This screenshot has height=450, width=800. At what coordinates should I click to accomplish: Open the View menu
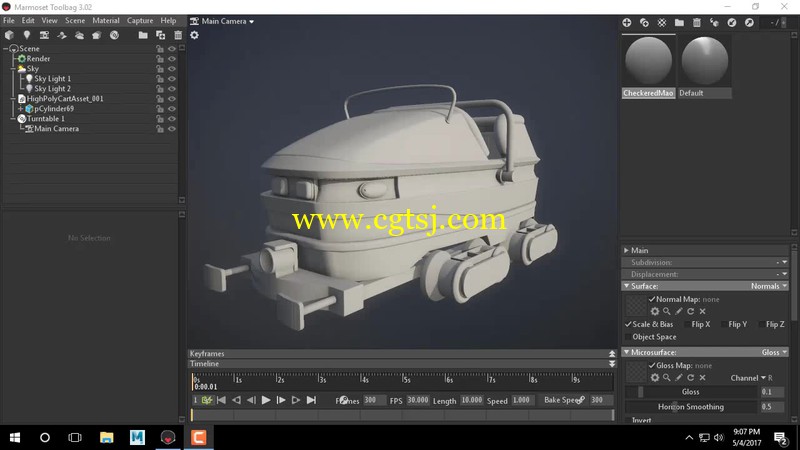pyautogui.click(x=49, y=20)
